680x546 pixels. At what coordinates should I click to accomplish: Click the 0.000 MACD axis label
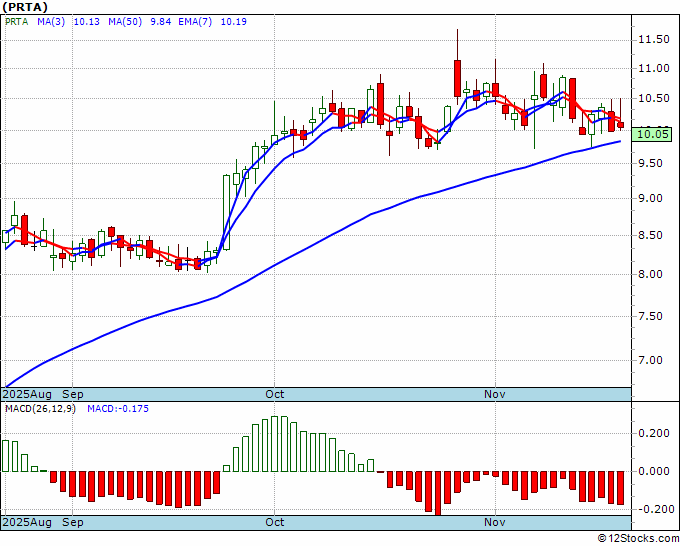click(654, 471)
